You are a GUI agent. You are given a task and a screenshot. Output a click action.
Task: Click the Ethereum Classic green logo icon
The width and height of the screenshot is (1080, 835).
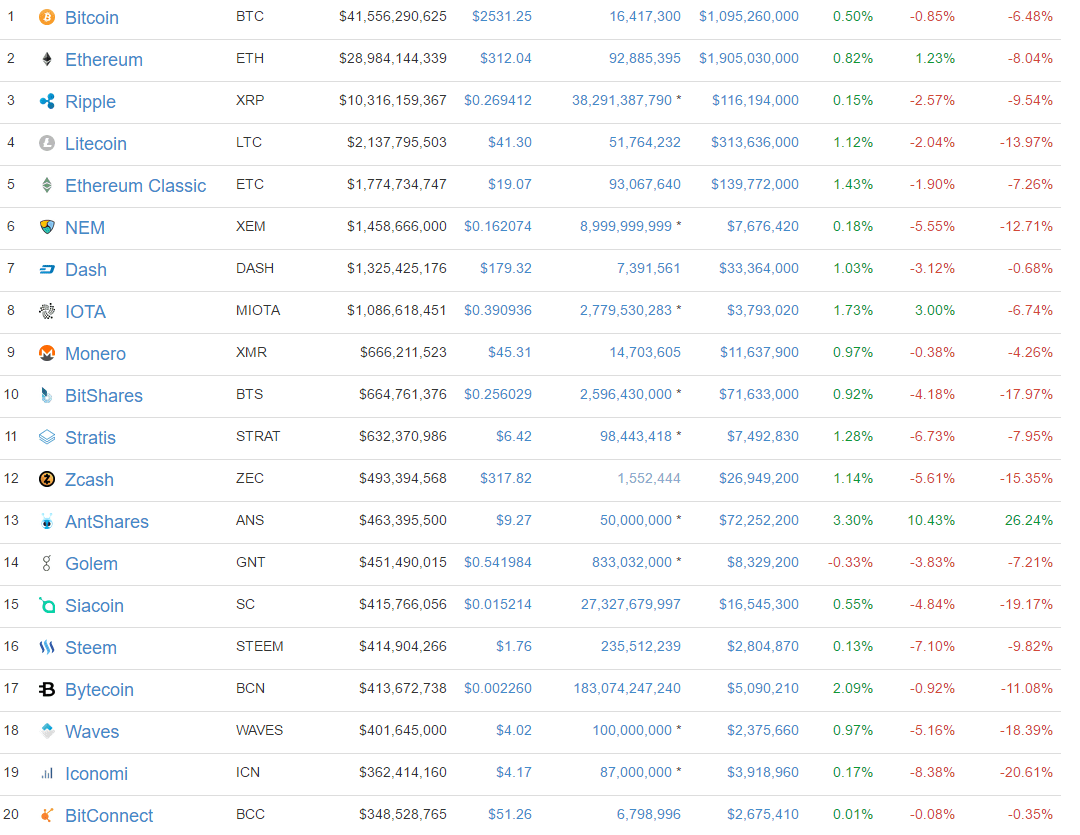(x=47, y=185)
